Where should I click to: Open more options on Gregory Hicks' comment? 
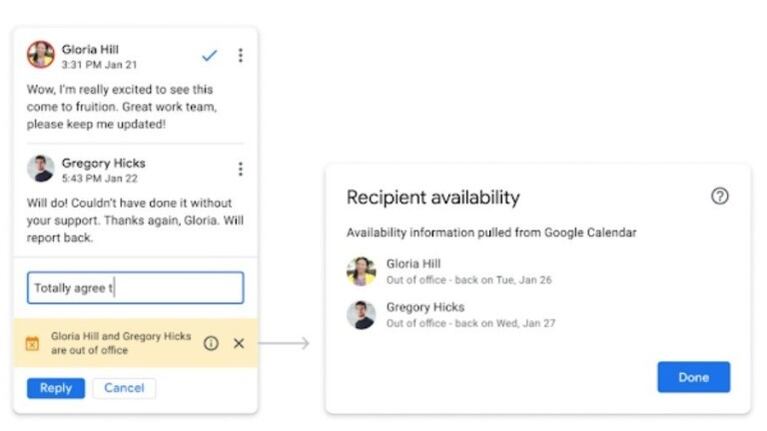click(240, 169)
